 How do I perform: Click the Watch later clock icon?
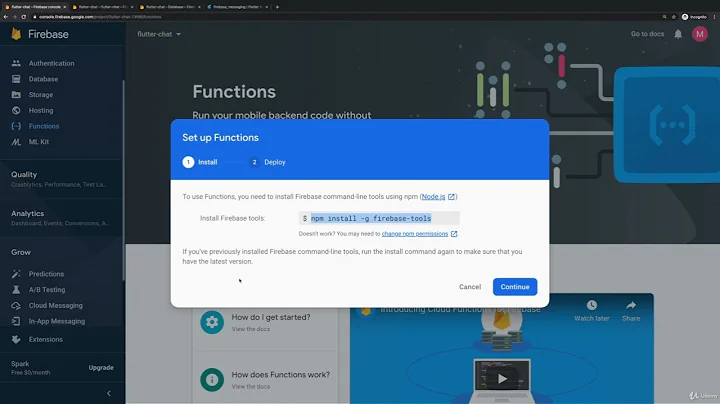[x=591, y=305]
